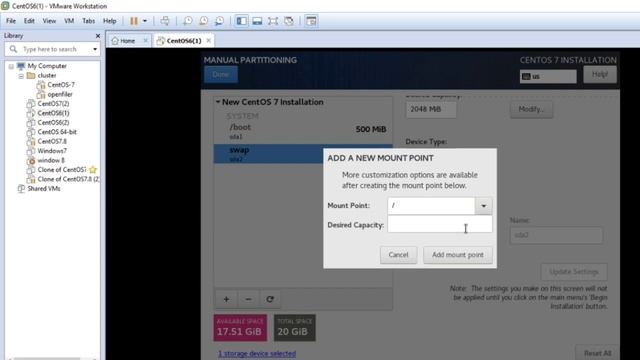Screen dimensions: 640x360
Task: Collapse the cluster folder node
Action: pyautogui.click(x=21, y=76)
